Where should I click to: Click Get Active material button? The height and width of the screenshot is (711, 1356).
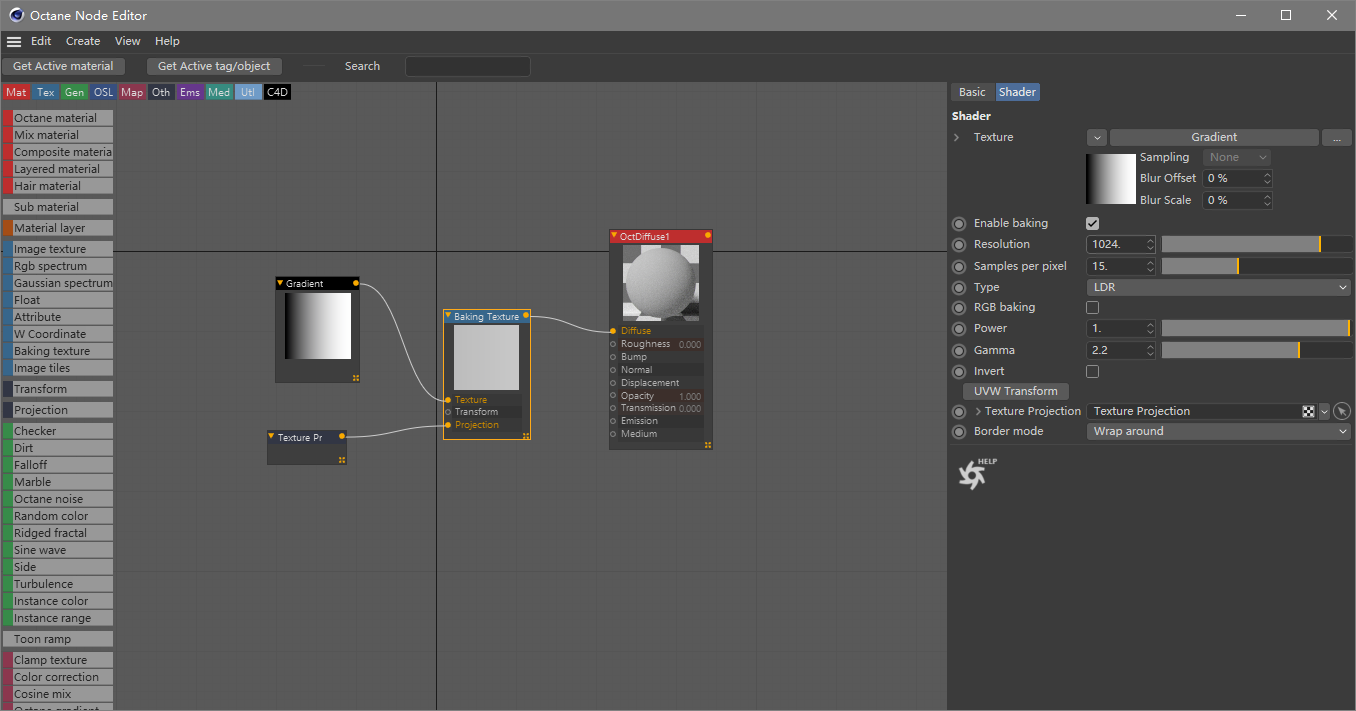click(x=63, y=66)
